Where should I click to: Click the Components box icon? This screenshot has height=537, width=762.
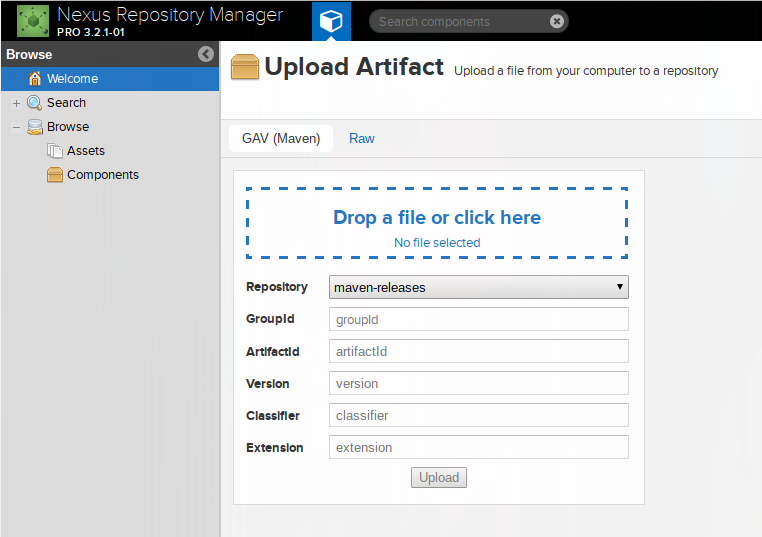coord(54,174)
